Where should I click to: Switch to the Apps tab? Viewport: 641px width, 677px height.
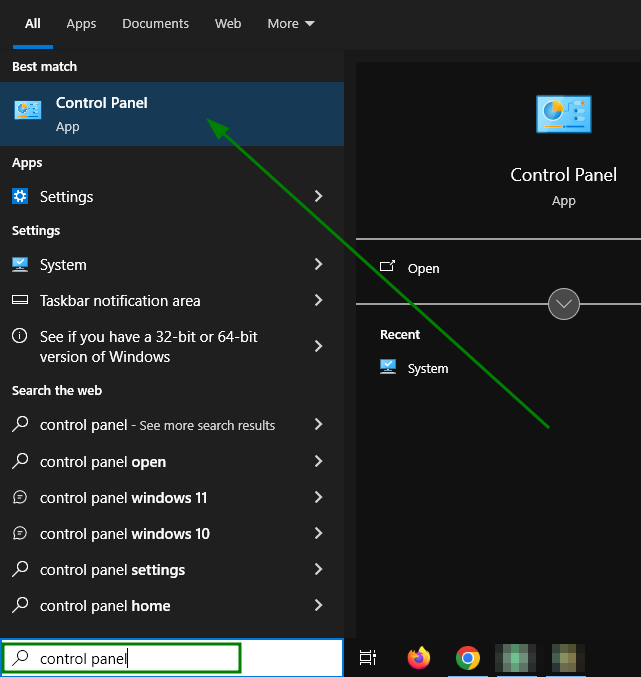coord(81,24)
